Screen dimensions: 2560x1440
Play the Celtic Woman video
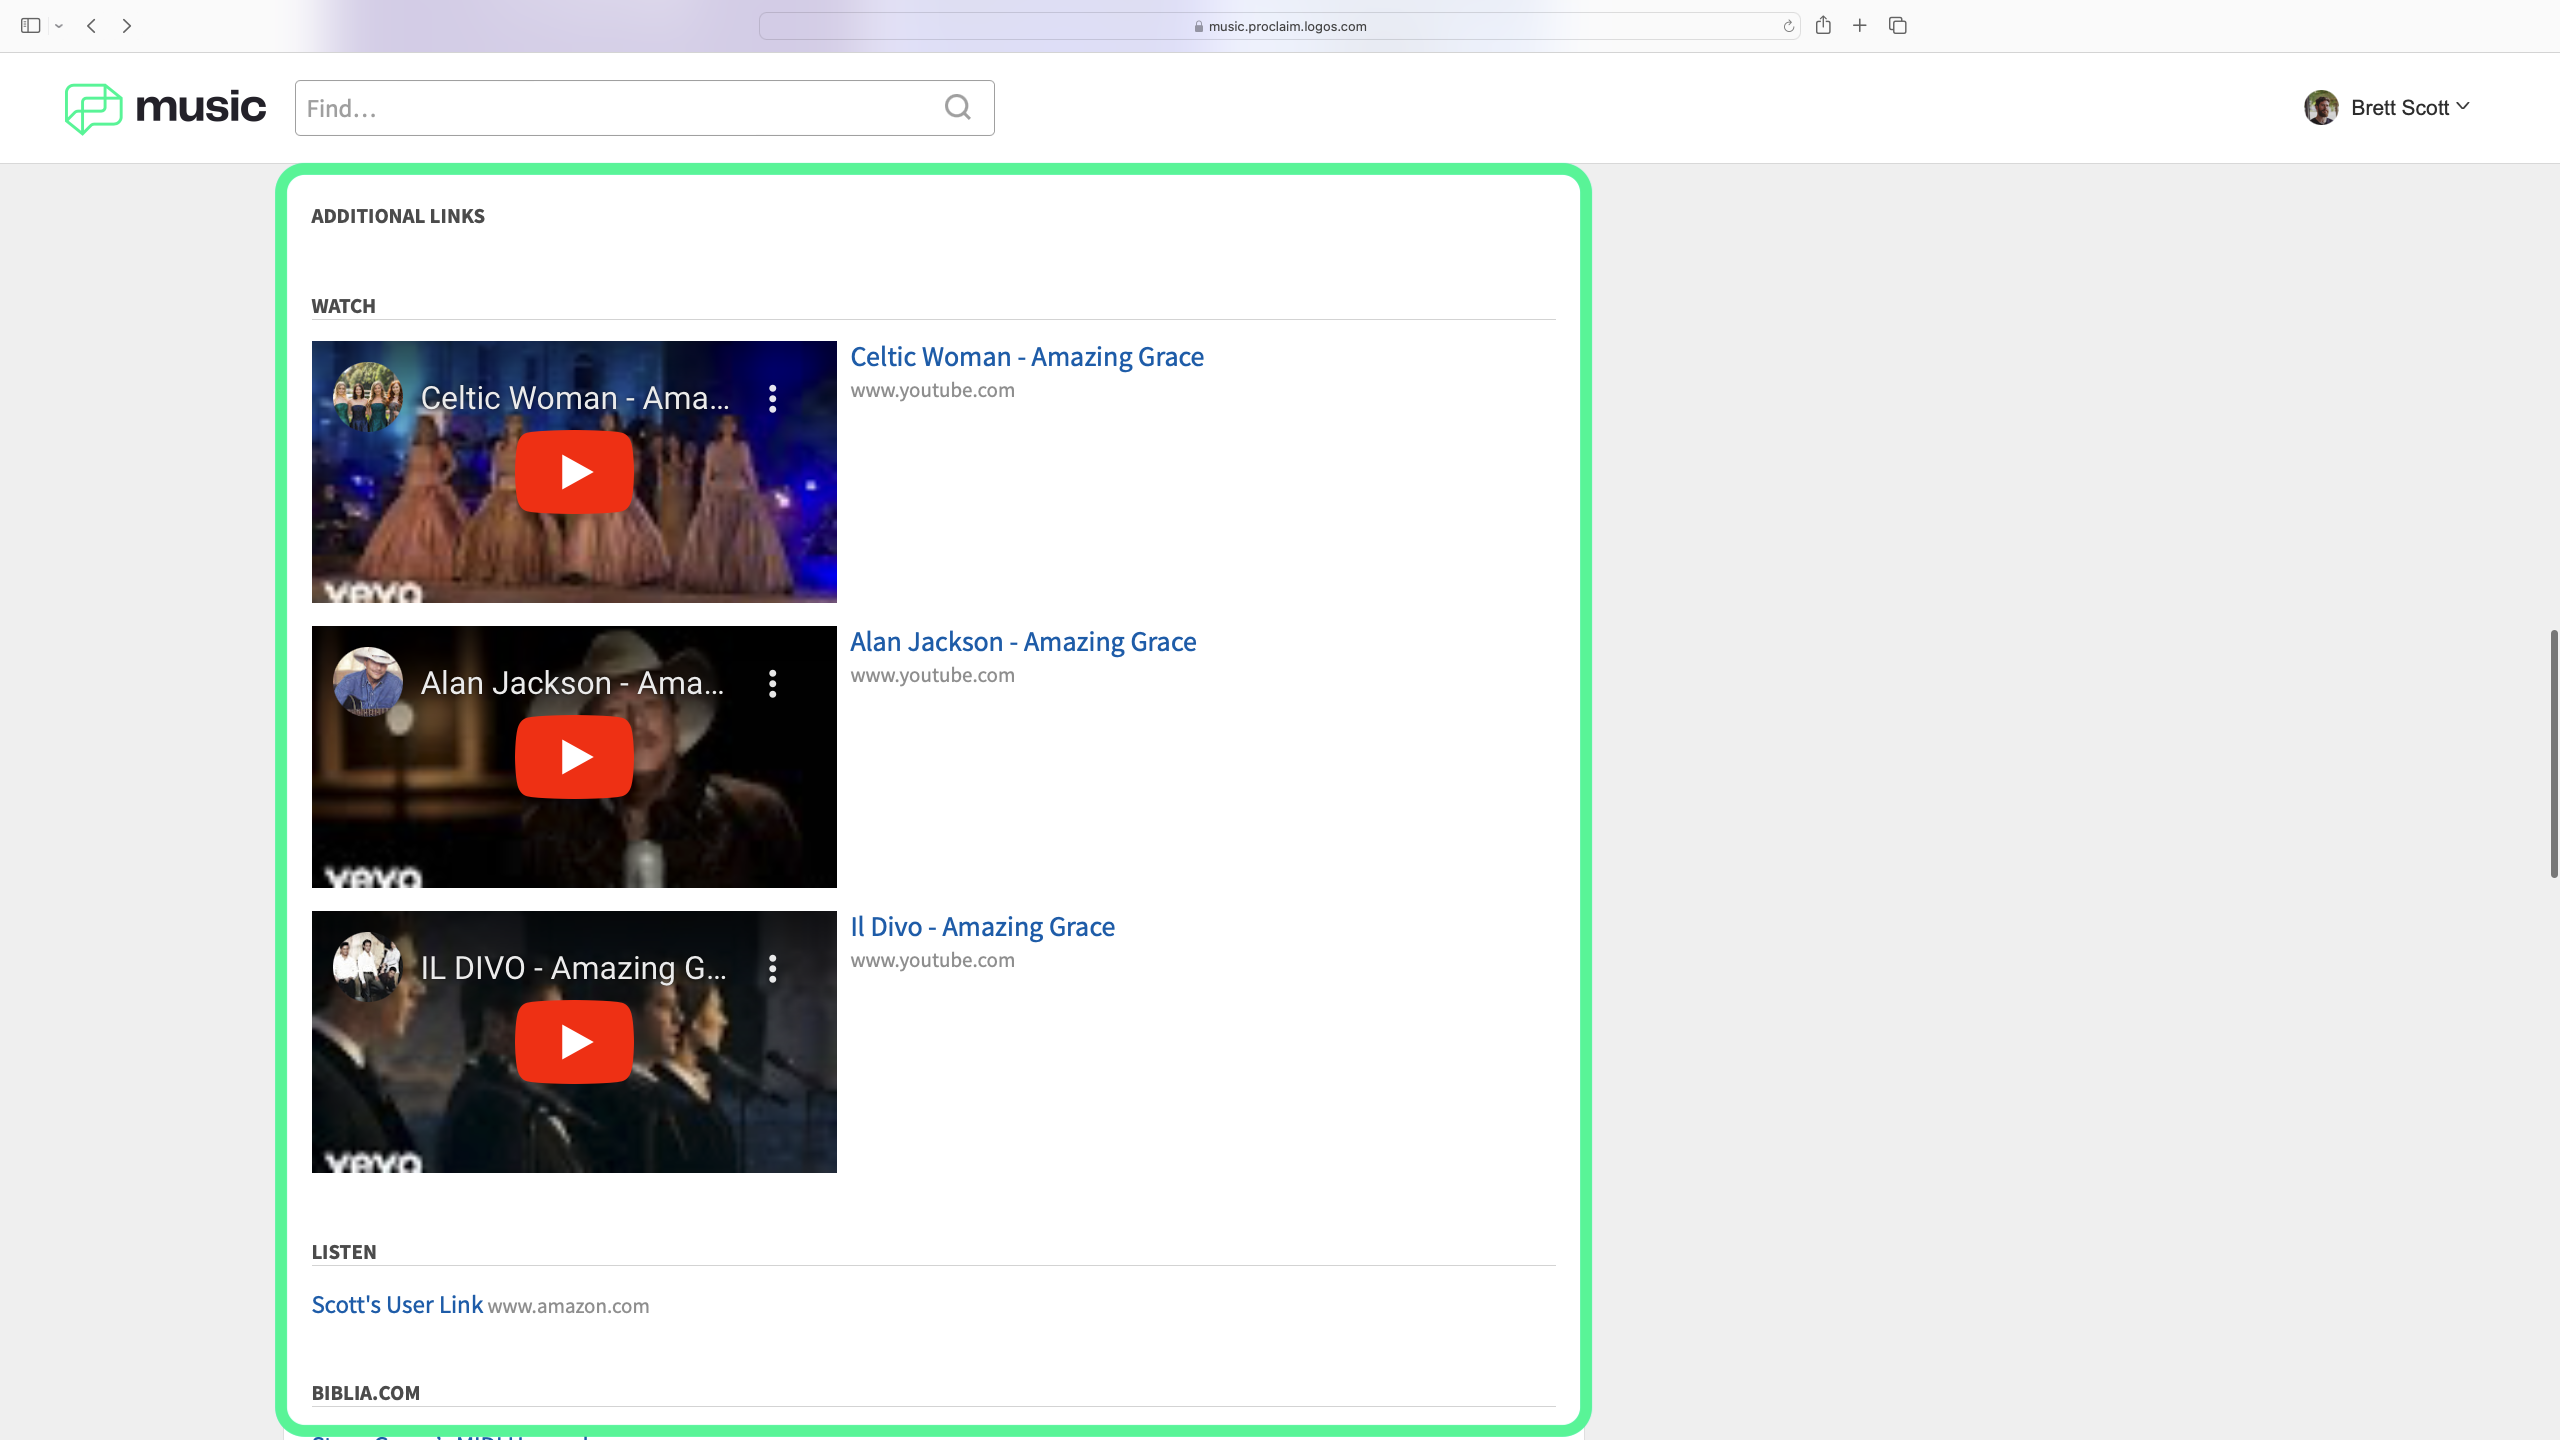point(574,472)
